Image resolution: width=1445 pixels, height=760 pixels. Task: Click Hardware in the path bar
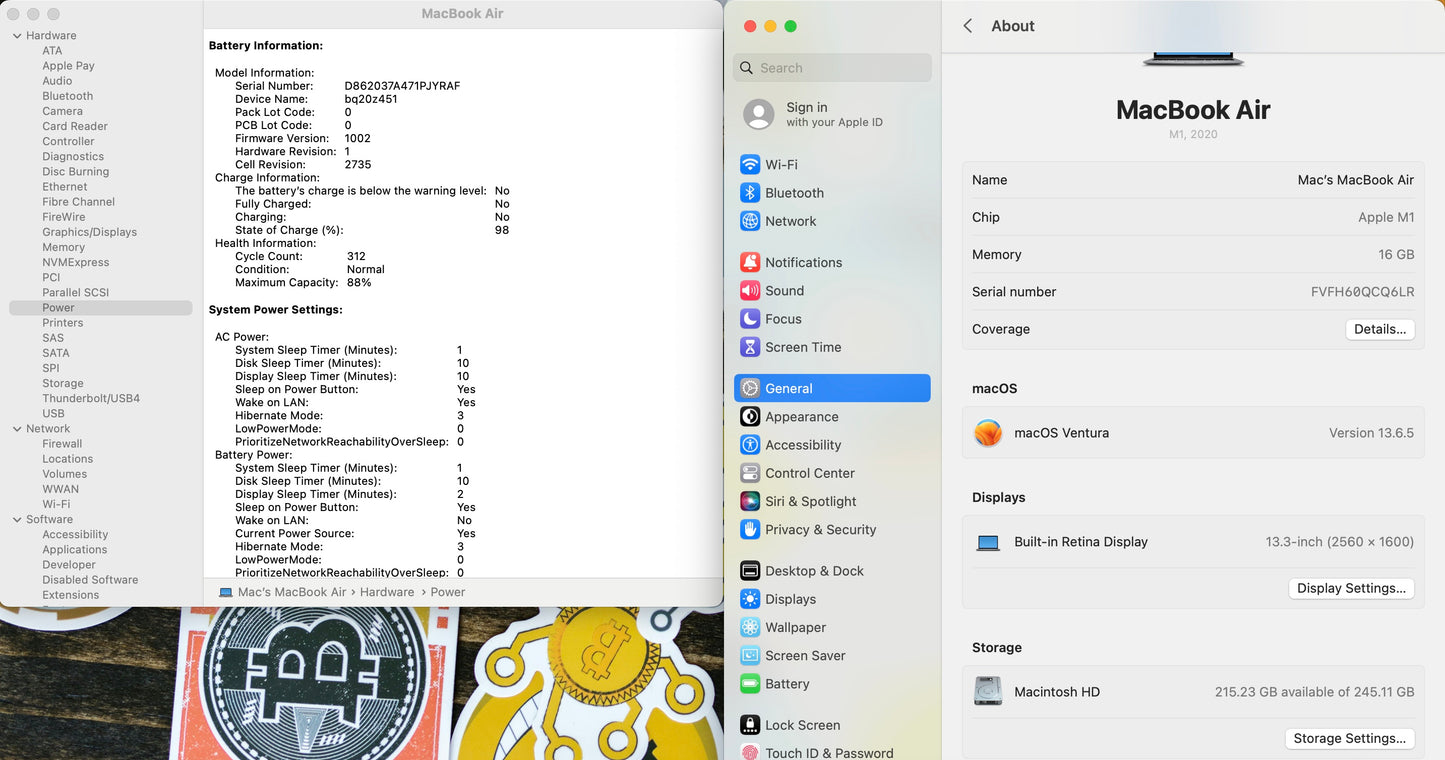tap(387, 592)
